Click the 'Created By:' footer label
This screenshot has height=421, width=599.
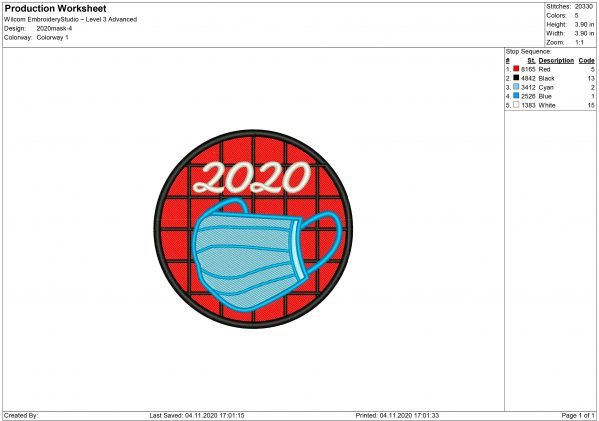click(21, 415)
